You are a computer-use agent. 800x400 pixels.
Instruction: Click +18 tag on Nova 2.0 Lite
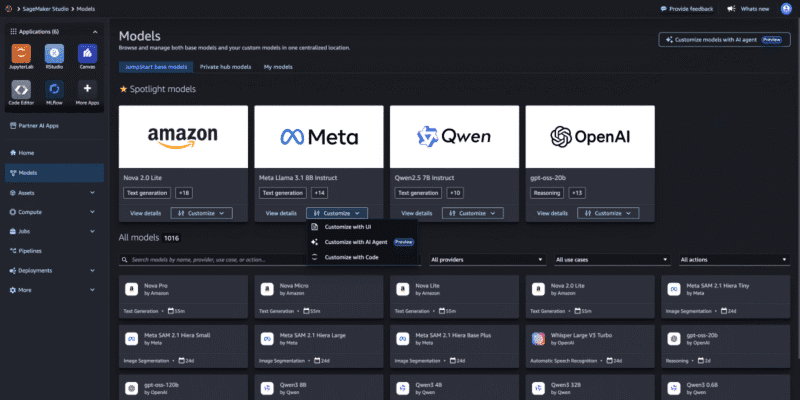pos(184,193)
